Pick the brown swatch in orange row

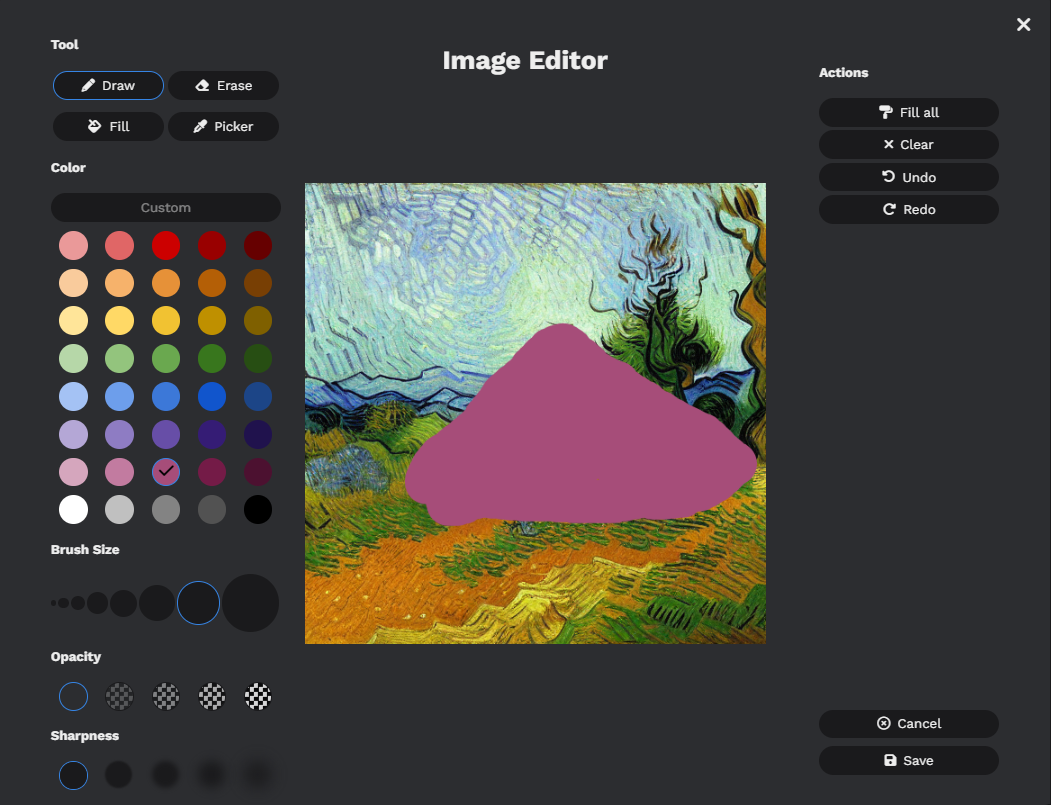point(258,283)
